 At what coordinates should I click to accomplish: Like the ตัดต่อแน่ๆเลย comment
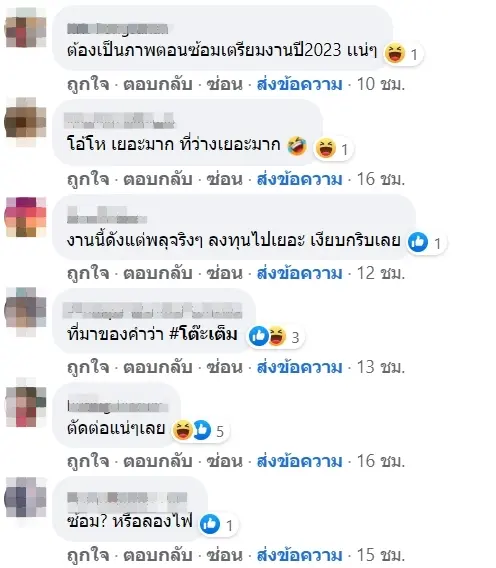coord(88,462)
